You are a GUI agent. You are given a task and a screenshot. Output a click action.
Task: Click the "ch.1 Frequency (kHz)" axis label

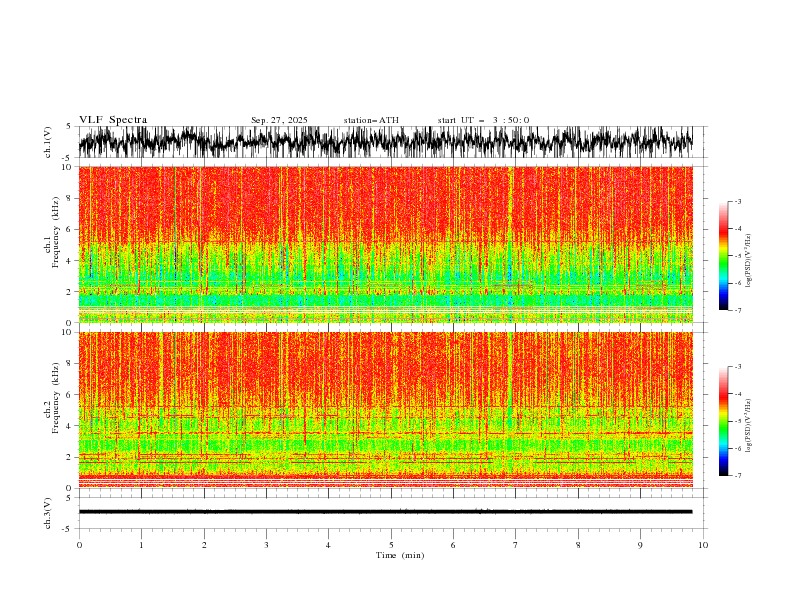click(52, 233)
